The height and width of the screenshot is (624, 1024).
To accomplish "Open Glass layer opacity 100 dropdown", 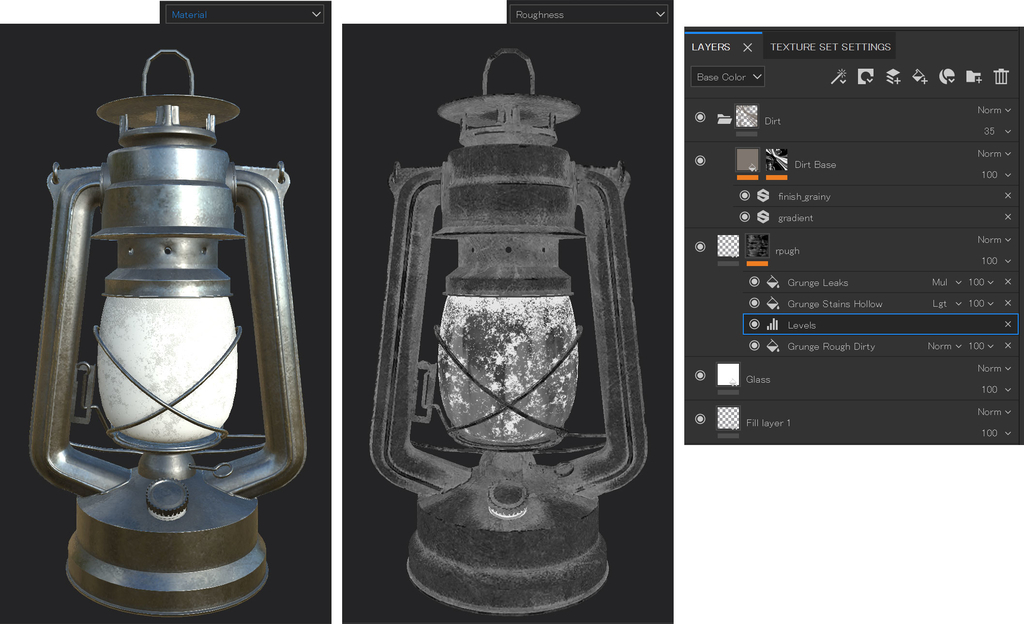I will point(997,390).
